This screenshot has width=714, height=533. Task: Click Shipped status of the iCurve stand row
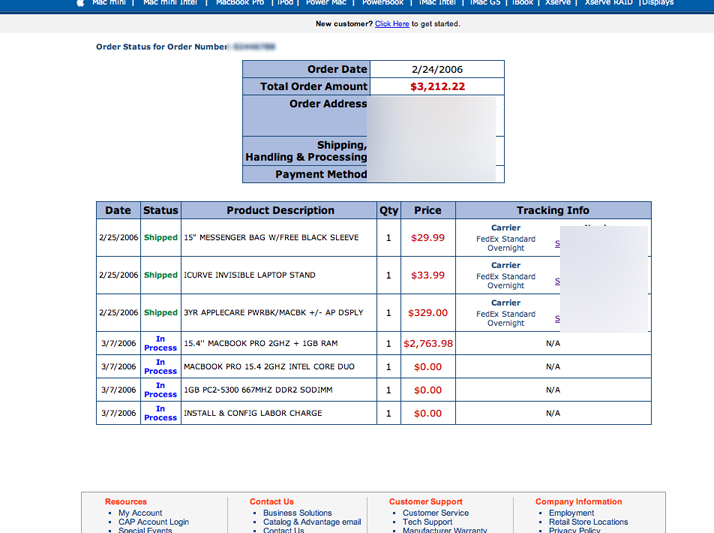point(161,275)
